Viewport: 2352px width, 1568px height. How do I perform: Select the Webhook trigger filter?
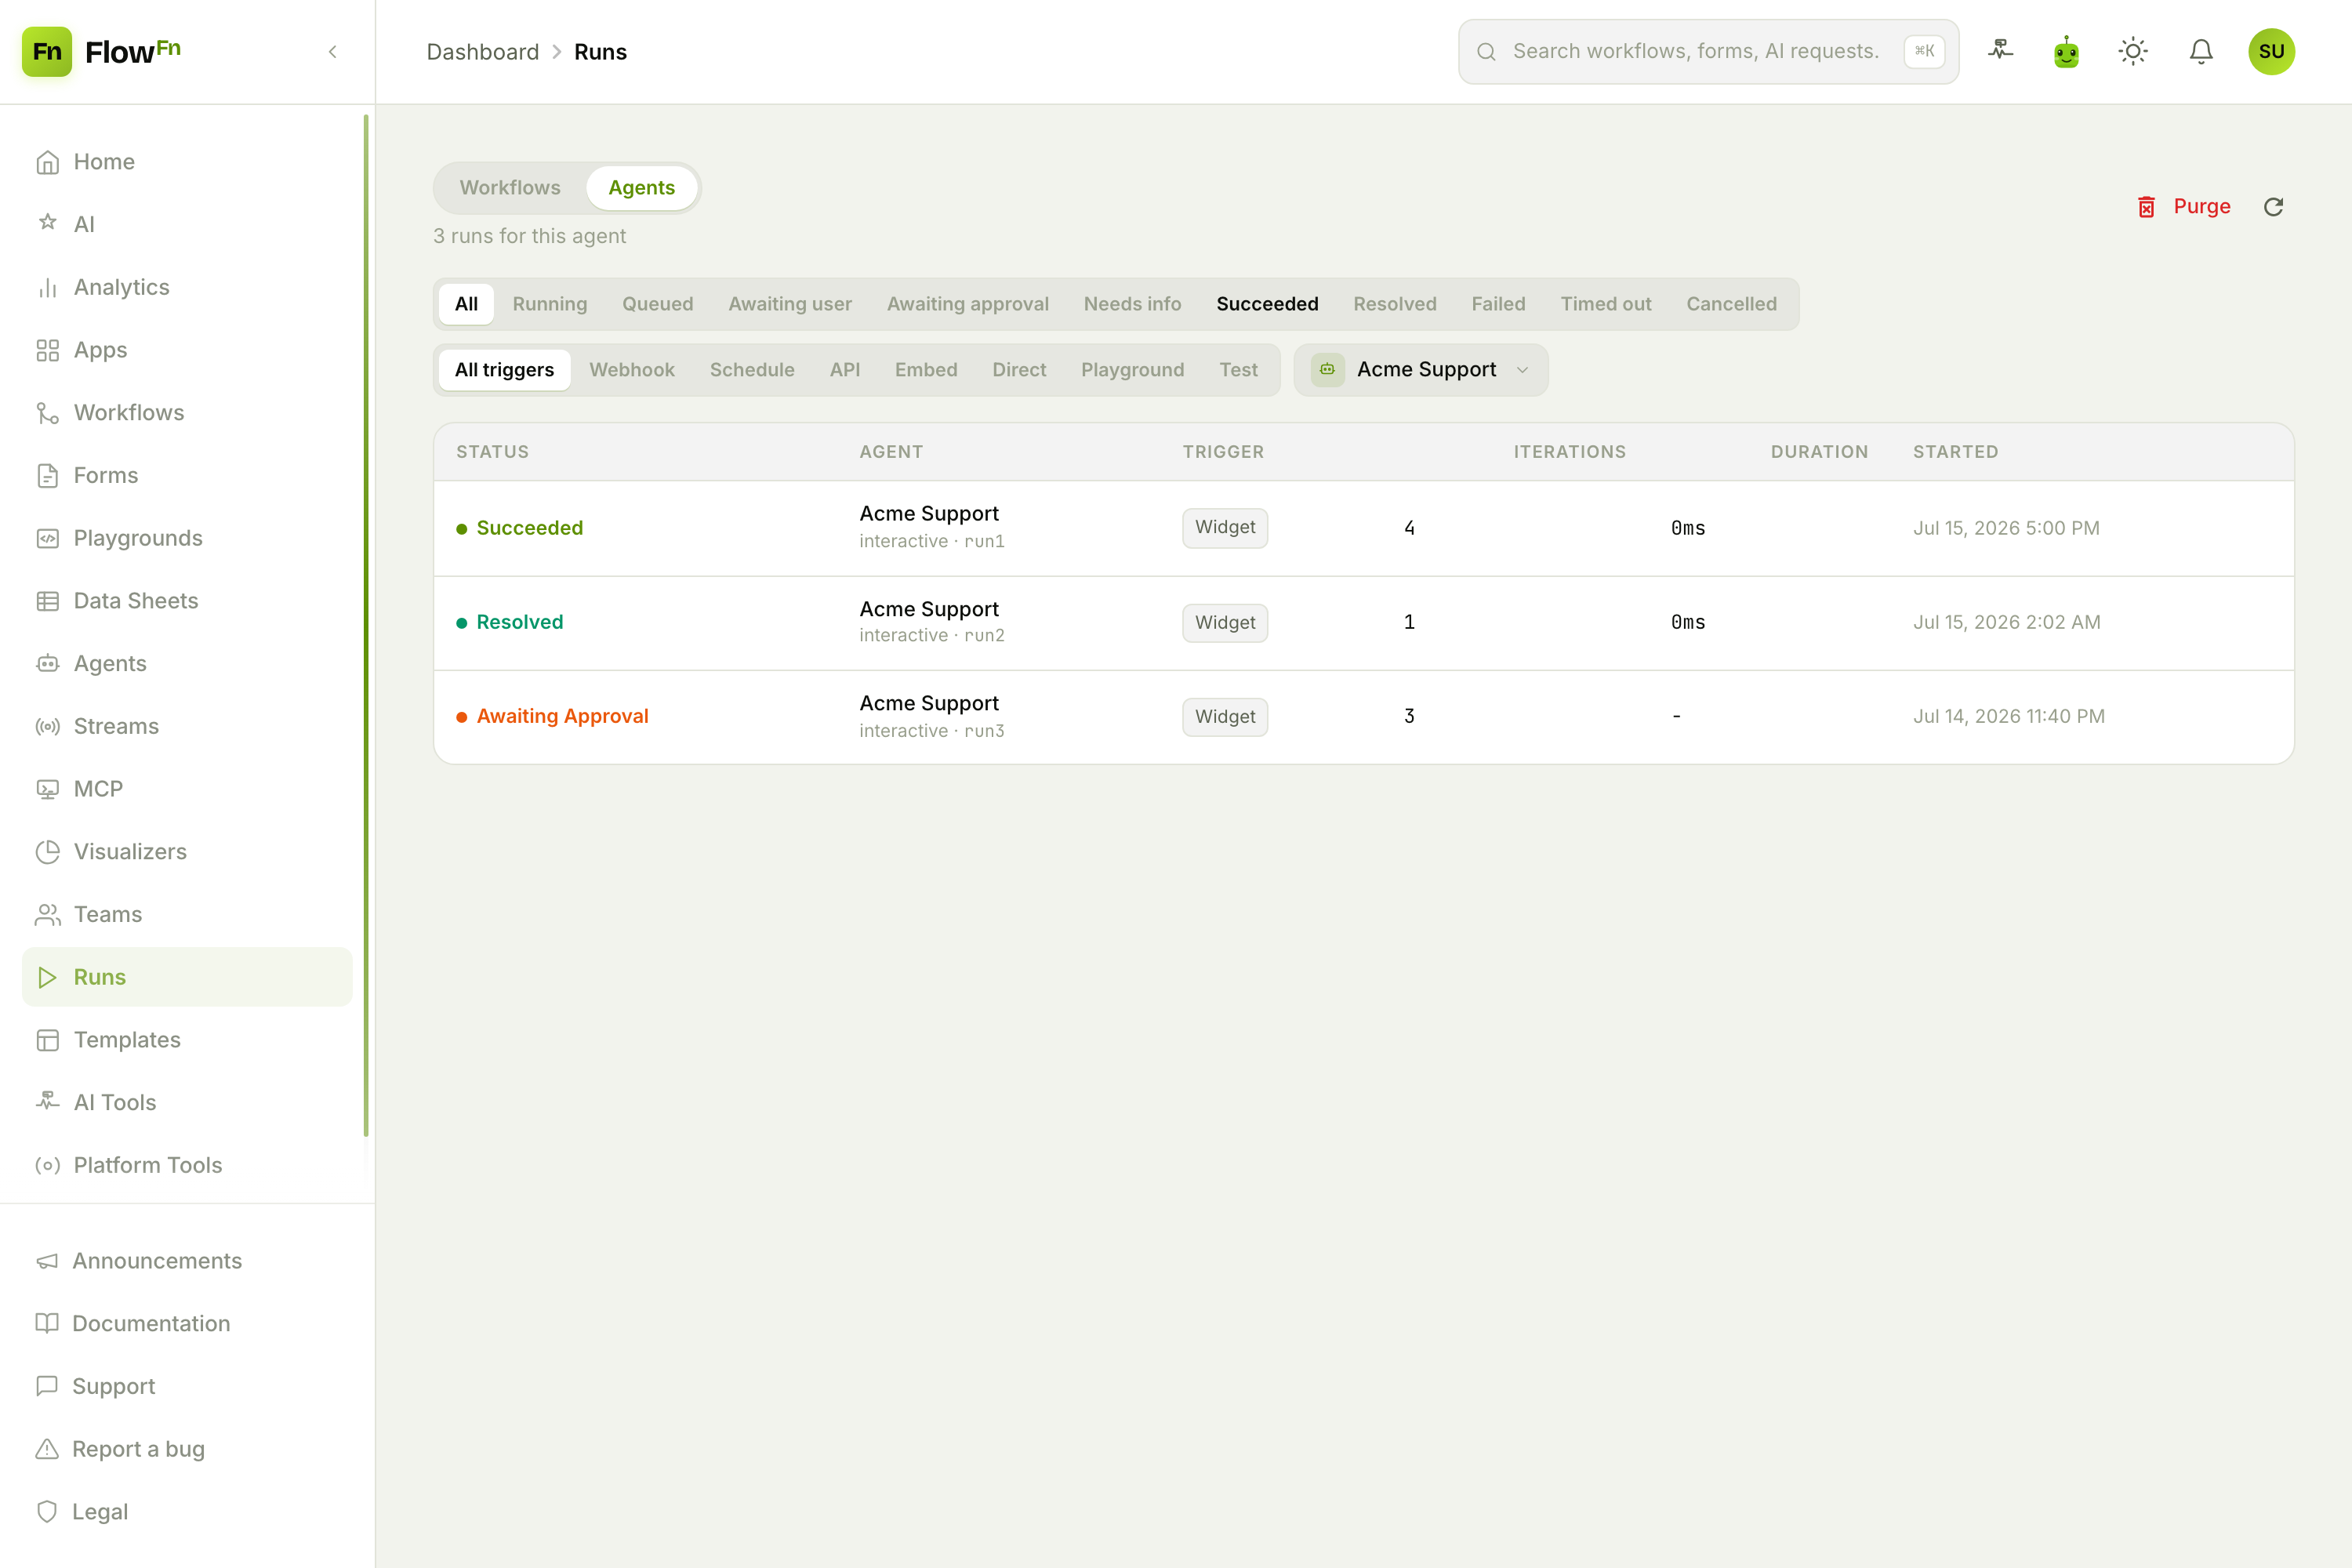[632, 370]
